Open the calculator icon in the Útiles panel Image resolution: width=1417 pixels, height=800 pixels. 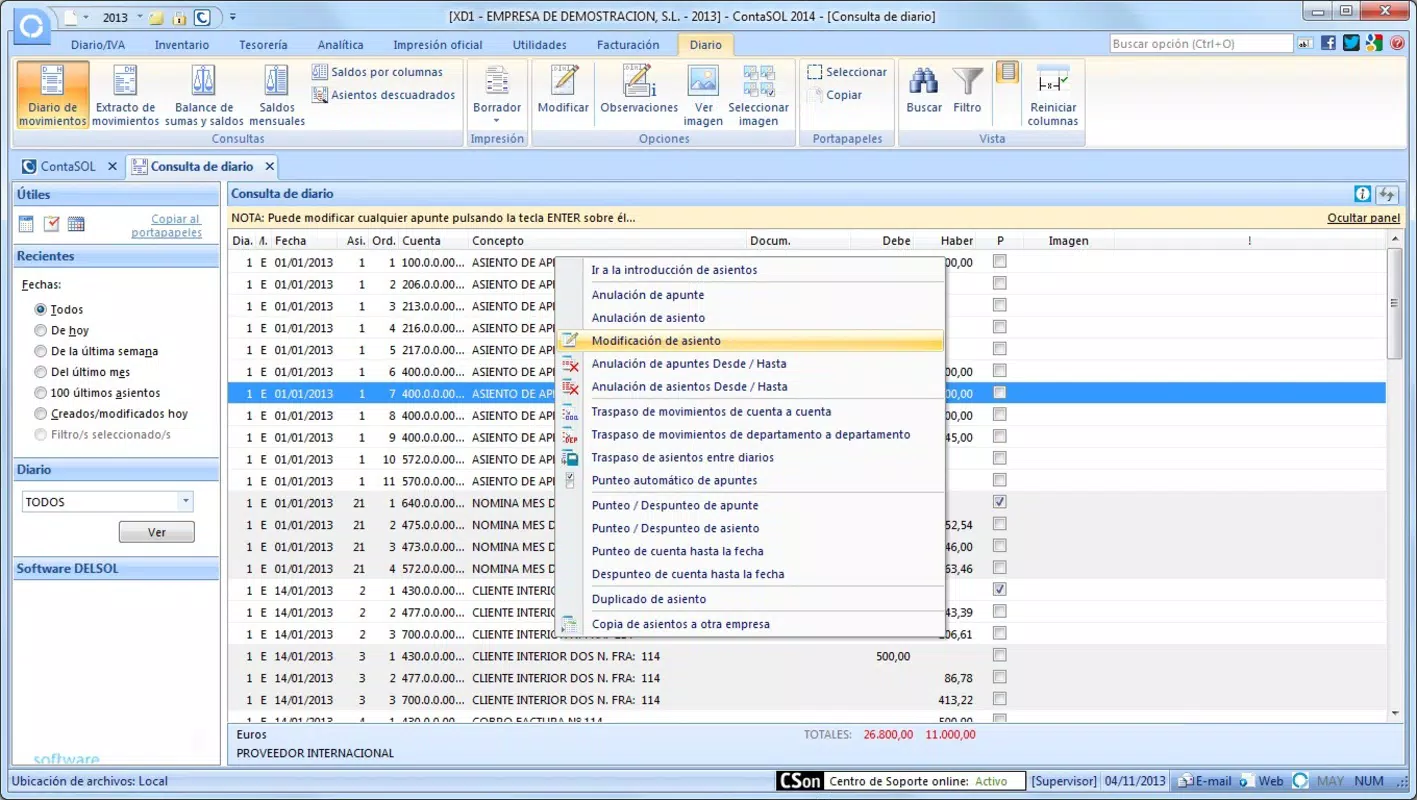[26, 224]
